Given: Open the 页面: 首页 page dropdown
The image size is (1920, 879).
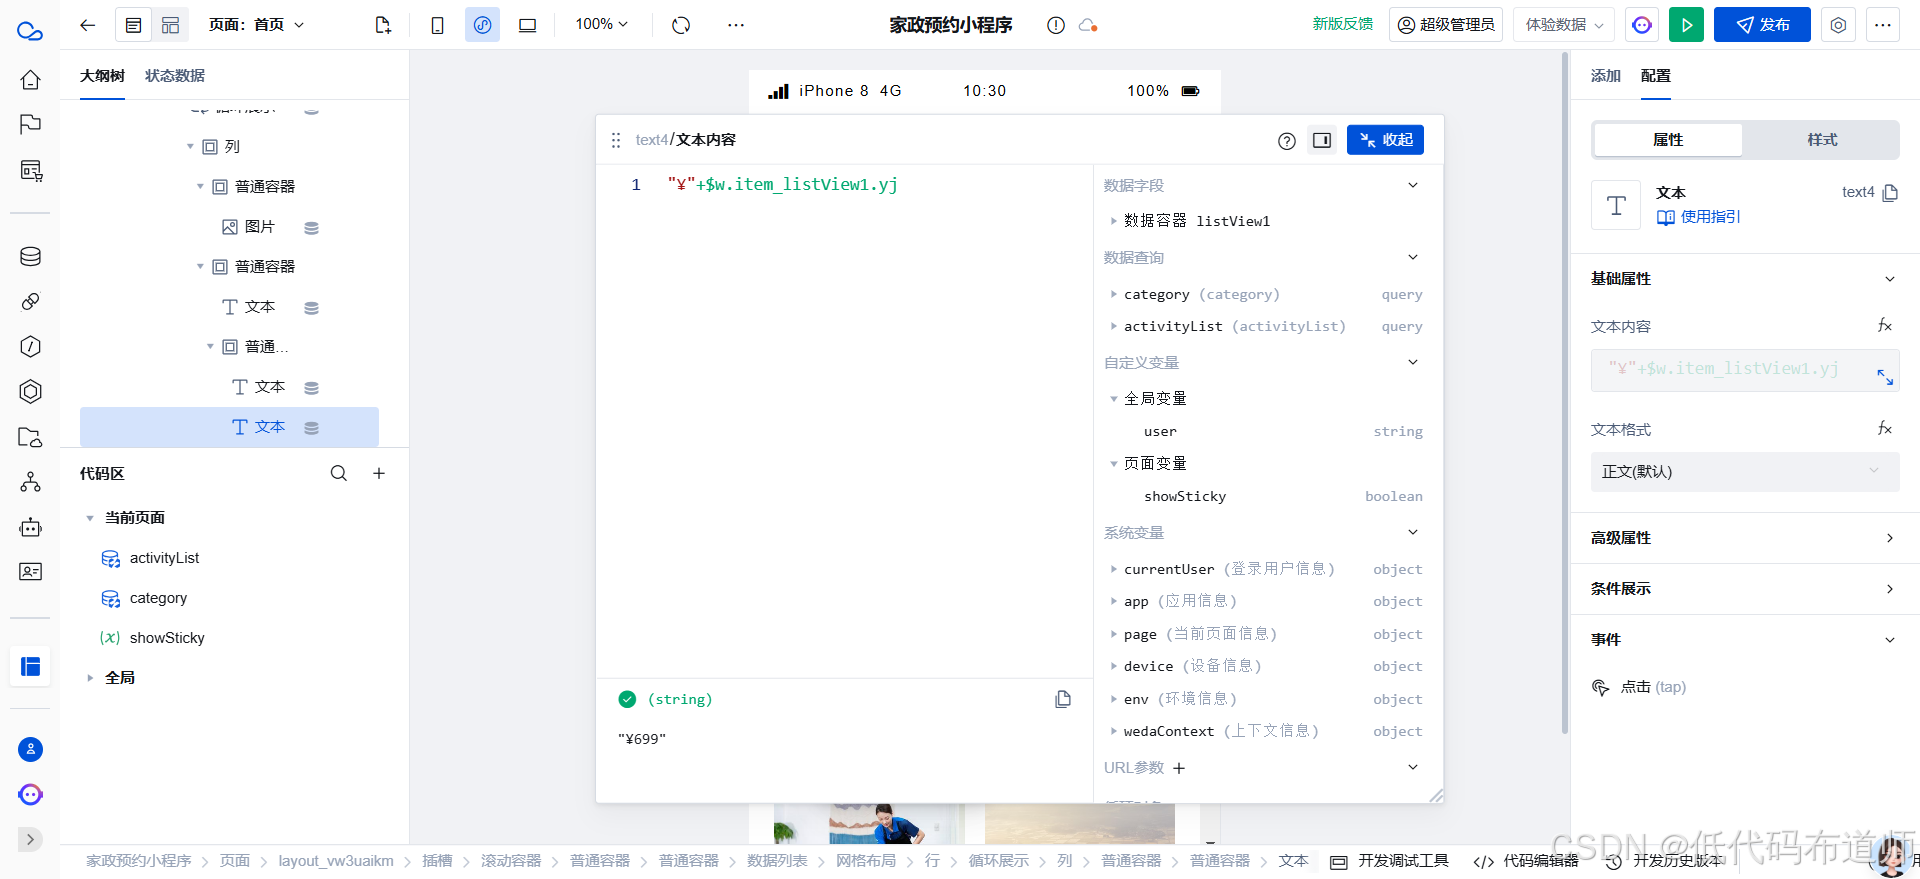Looking at the screenshot, I should click(256, 25).
